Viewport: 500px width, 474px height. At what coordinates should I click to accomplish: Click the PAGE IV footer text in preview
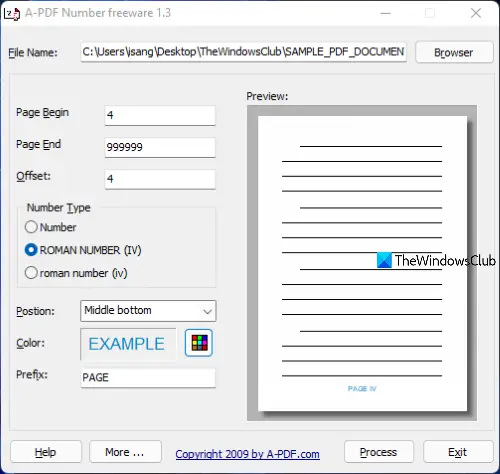[x=362, y=389]
